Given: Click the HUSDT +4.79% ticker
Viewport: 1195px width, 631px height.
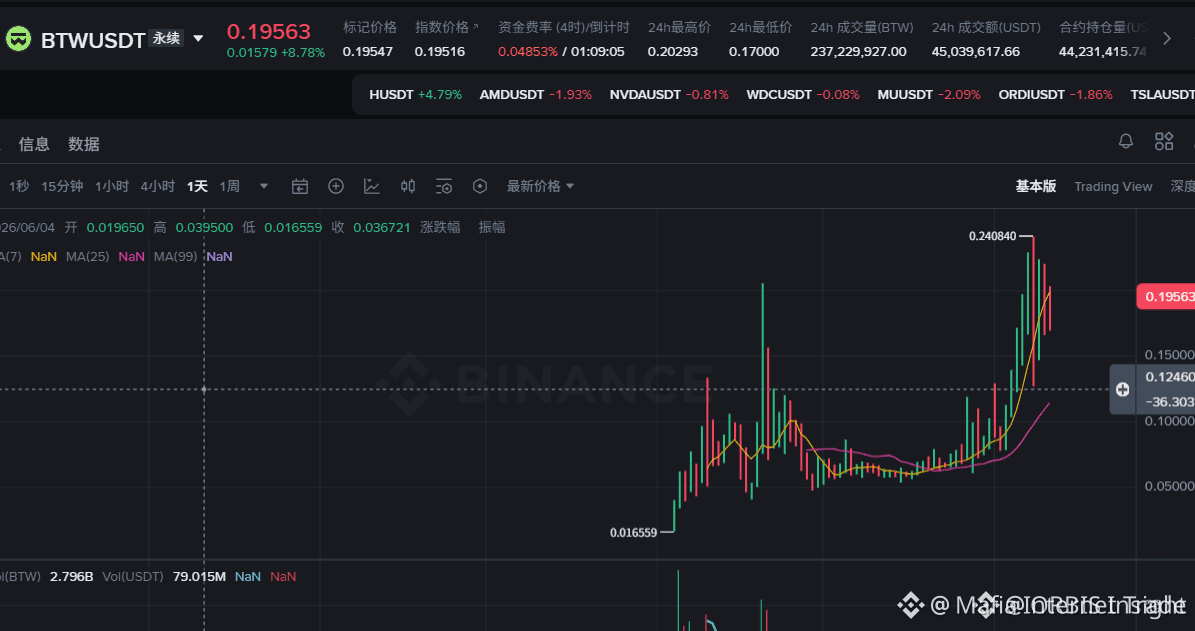Looking at the screenshot, I should [x=415, y=94].
